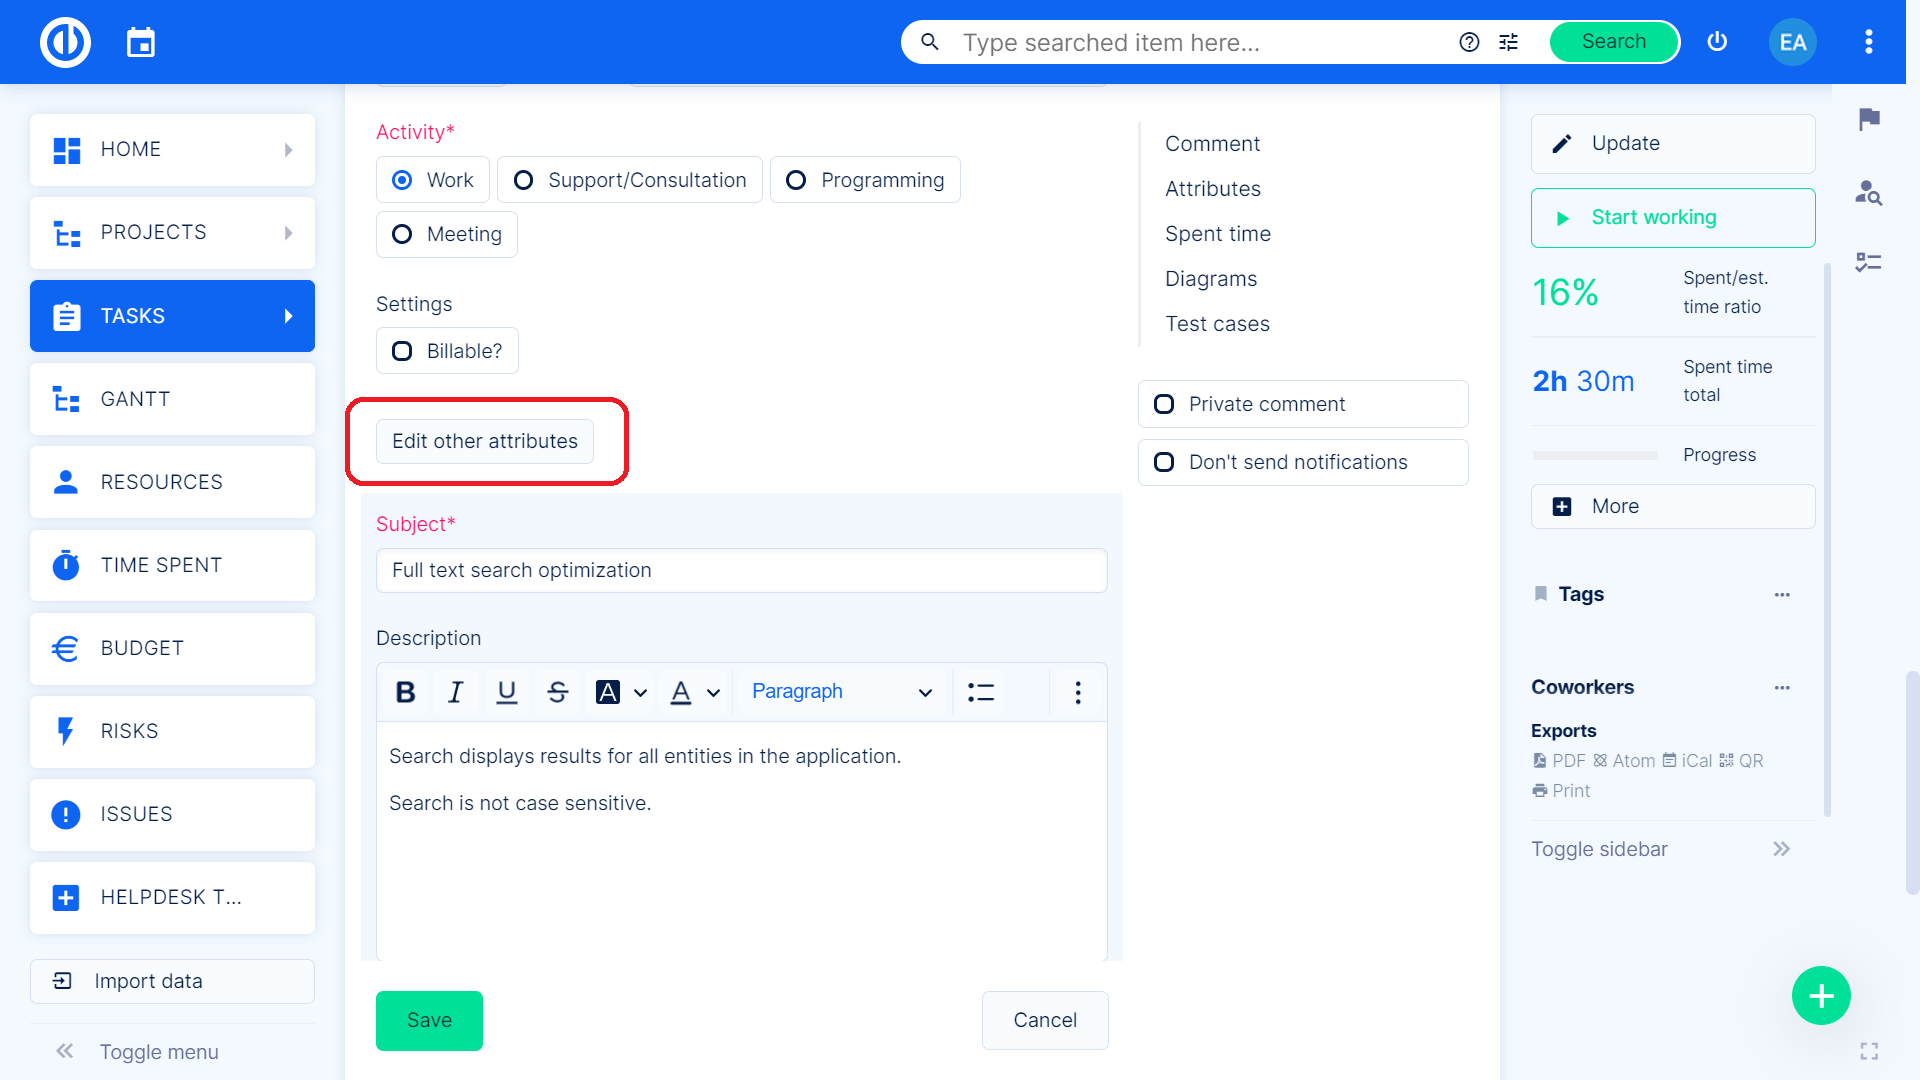The height and width of the screenshot is (1080, 1920).
Task: Collapse menu with Toggle menu
Action: (138, 1051)
